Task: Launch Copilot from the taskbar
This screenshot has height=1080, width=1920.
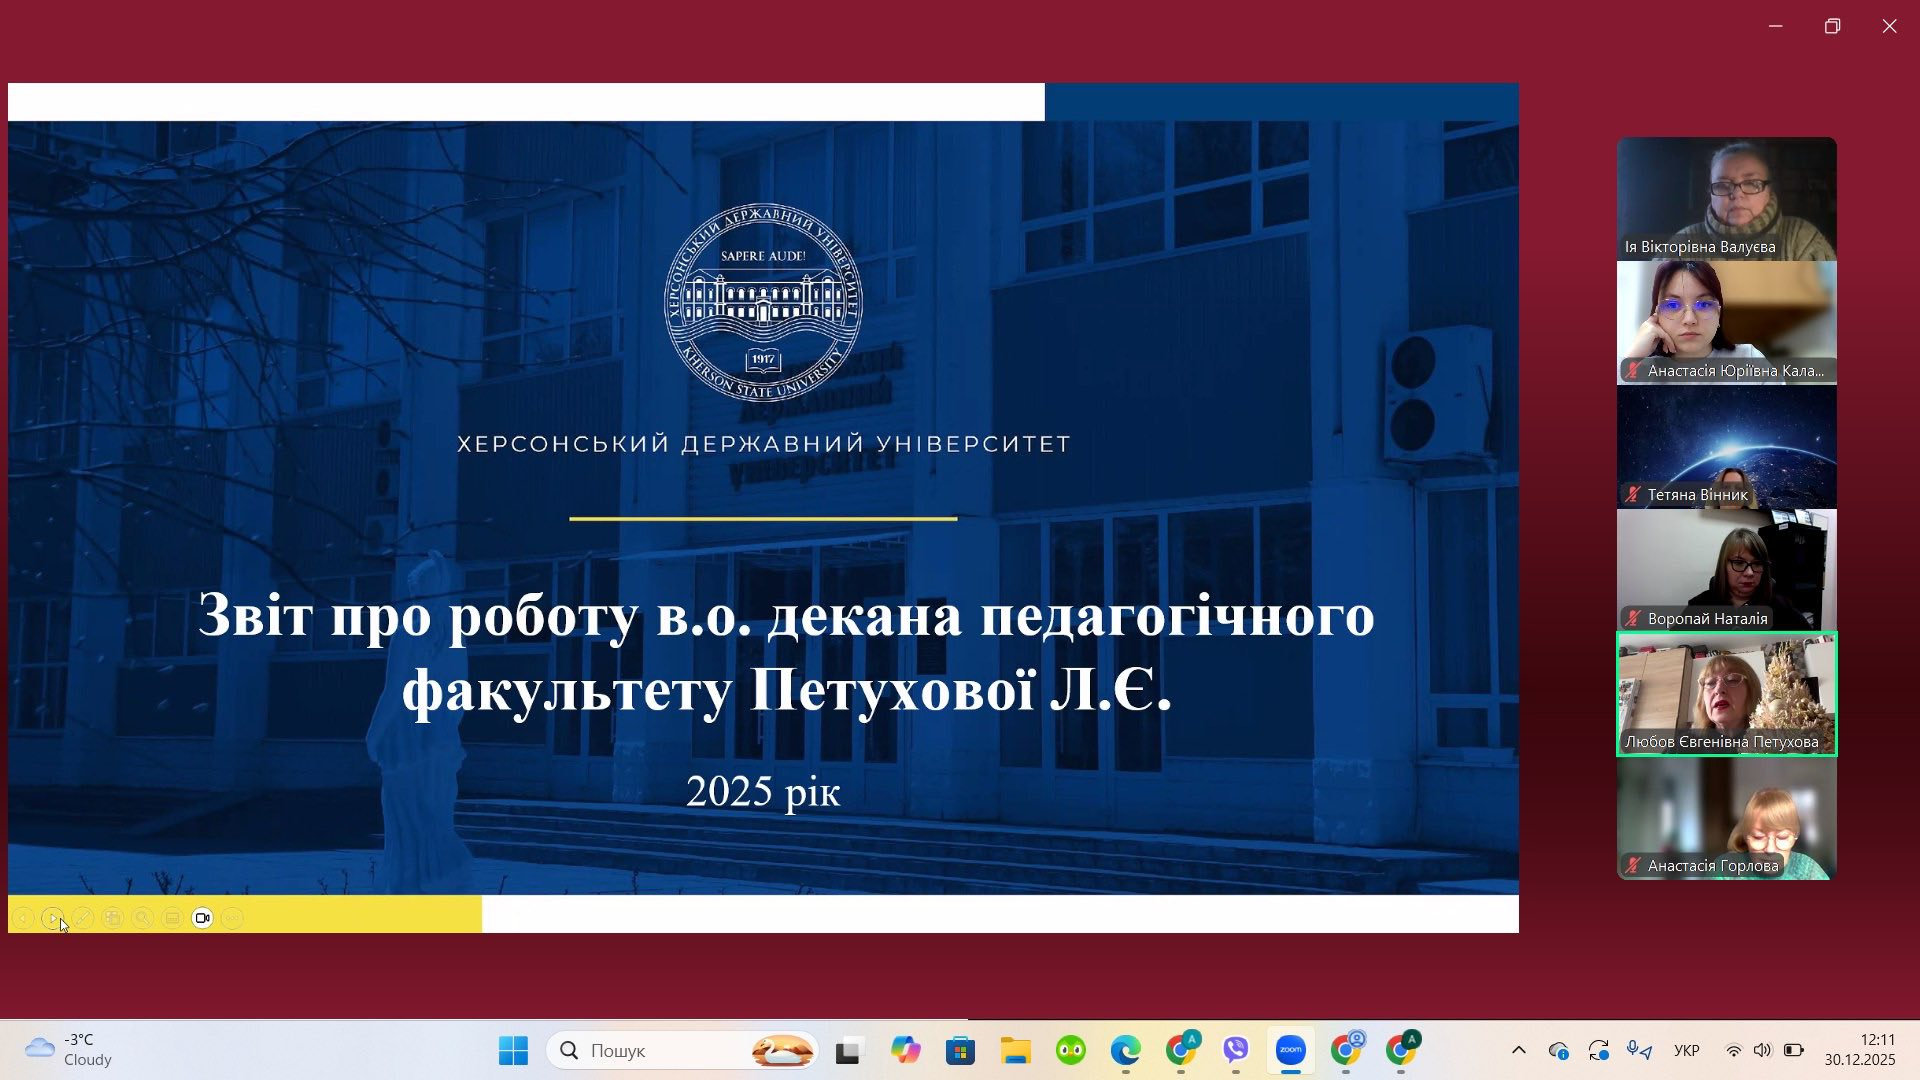Action: (x=906, y=1050)
